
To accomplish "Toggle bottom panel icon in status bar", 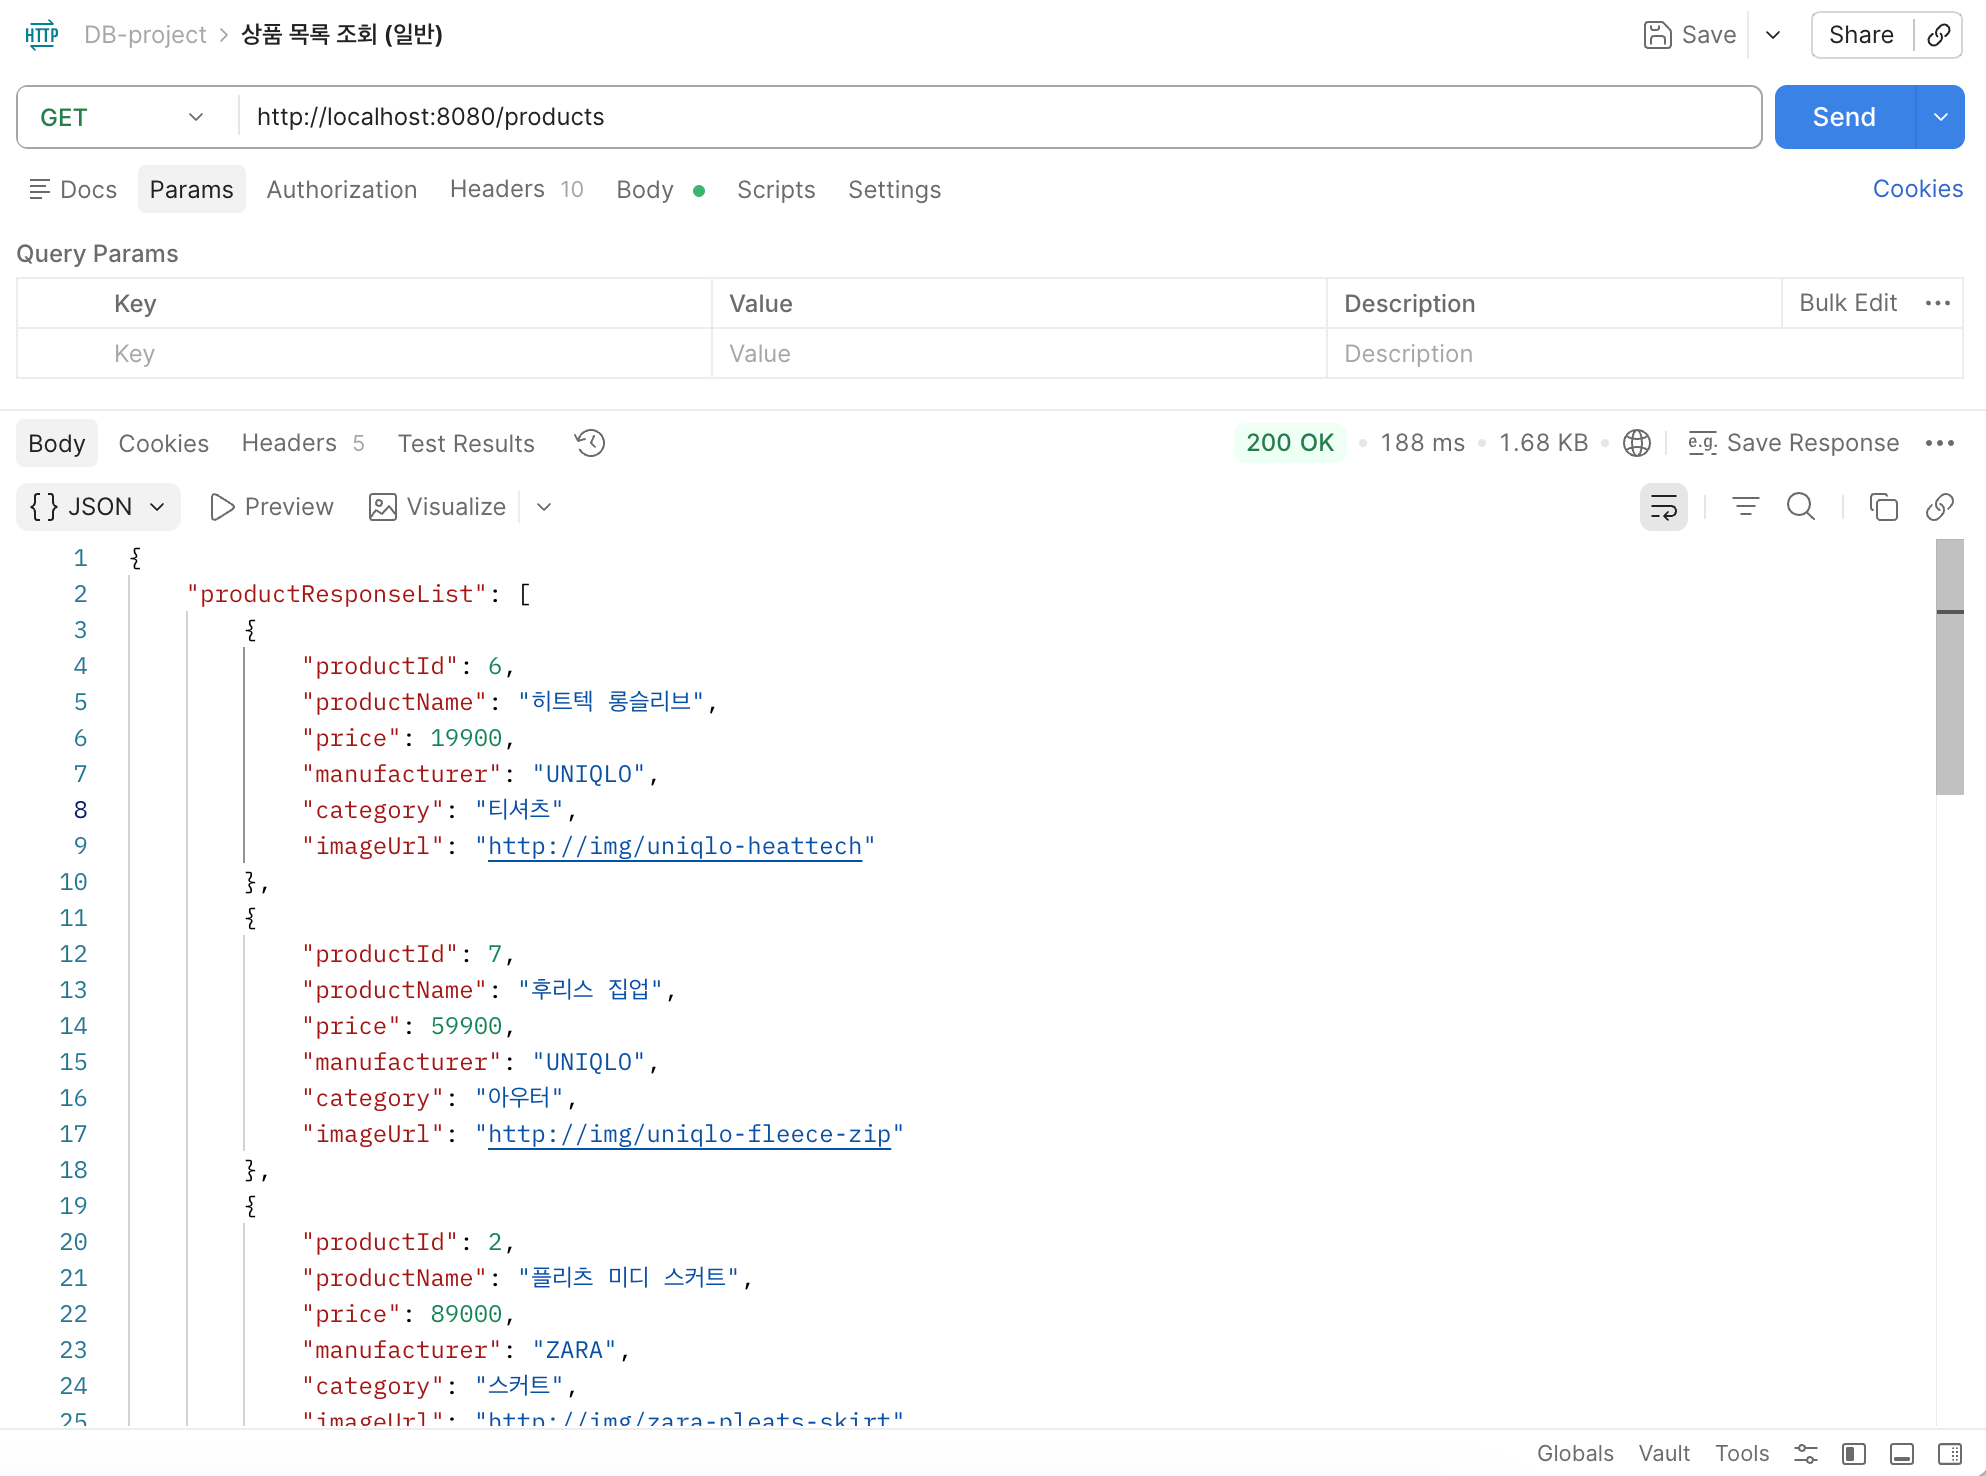I will pos(1902,1454).
